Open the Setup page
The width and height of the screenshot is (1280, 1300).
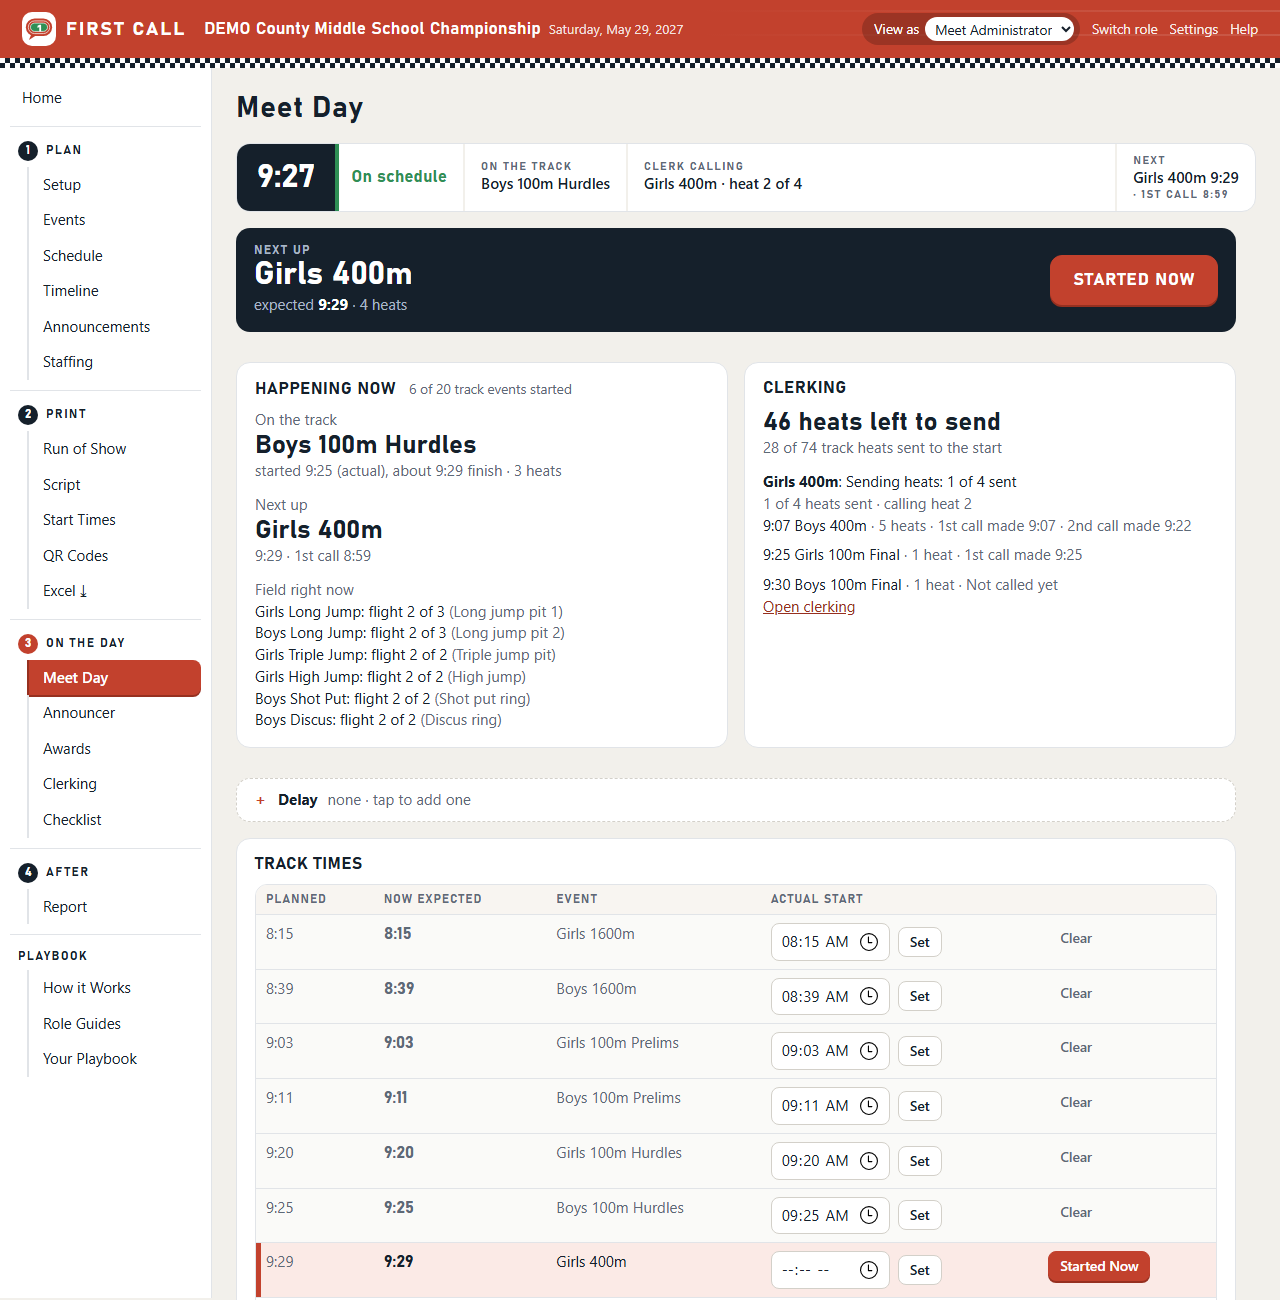click(62, 185)
